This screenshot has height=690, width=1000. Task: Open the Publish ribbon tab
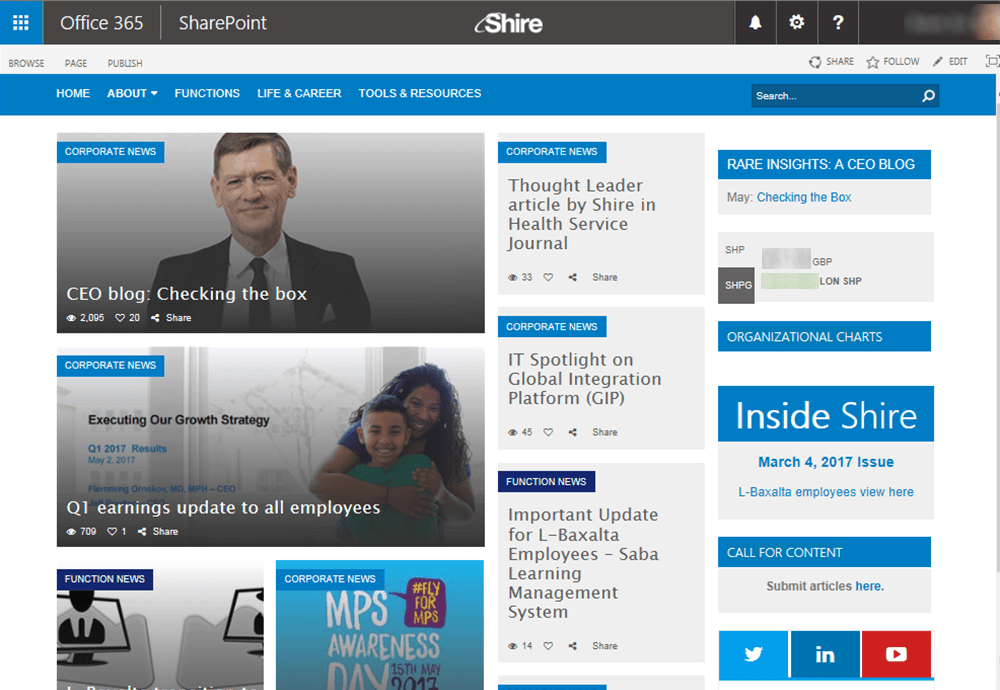(x=125, y=63)
